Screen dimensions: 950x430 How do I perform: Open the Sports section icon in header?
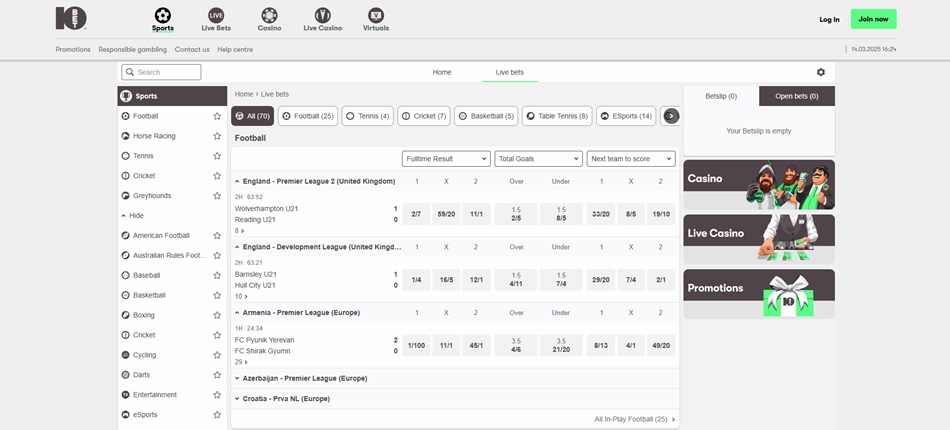click(162, 15)
